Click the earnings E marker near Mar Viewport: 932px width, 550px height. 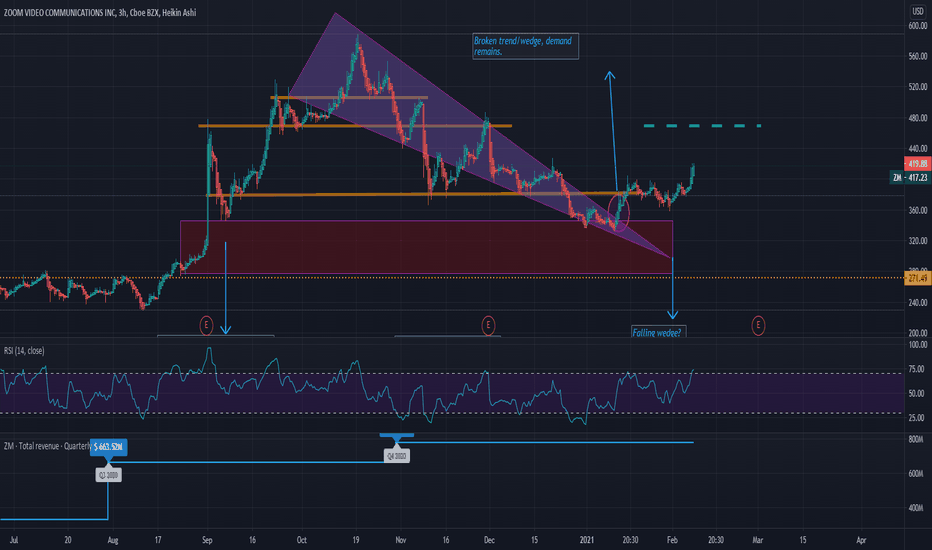click(x=758, y=325)
